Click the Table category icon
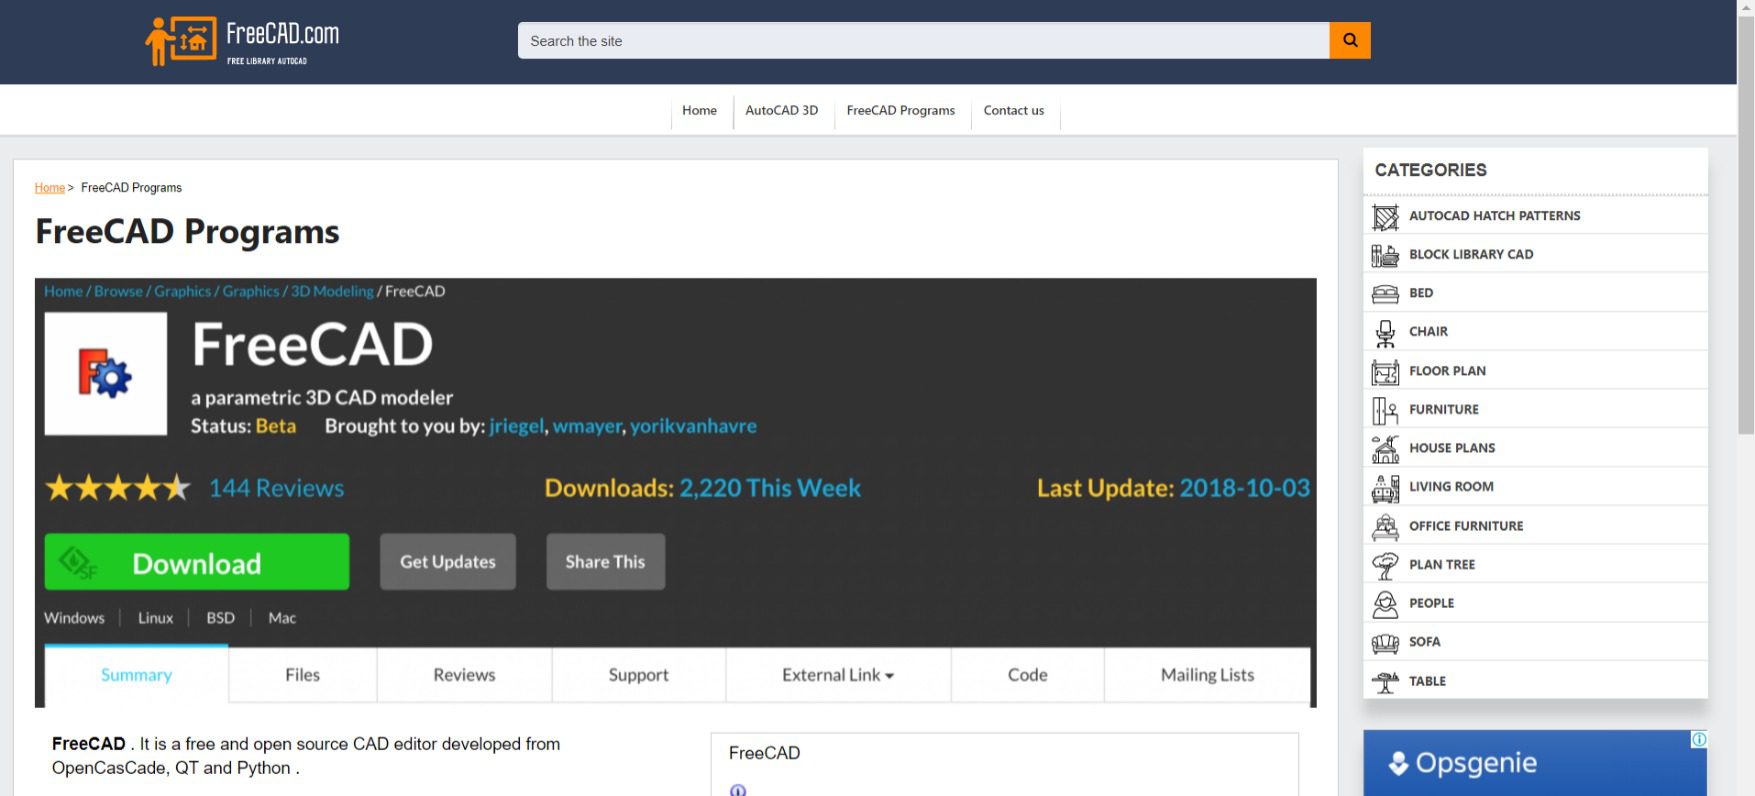This screenshot has width=1755, height=796. 1385,681
